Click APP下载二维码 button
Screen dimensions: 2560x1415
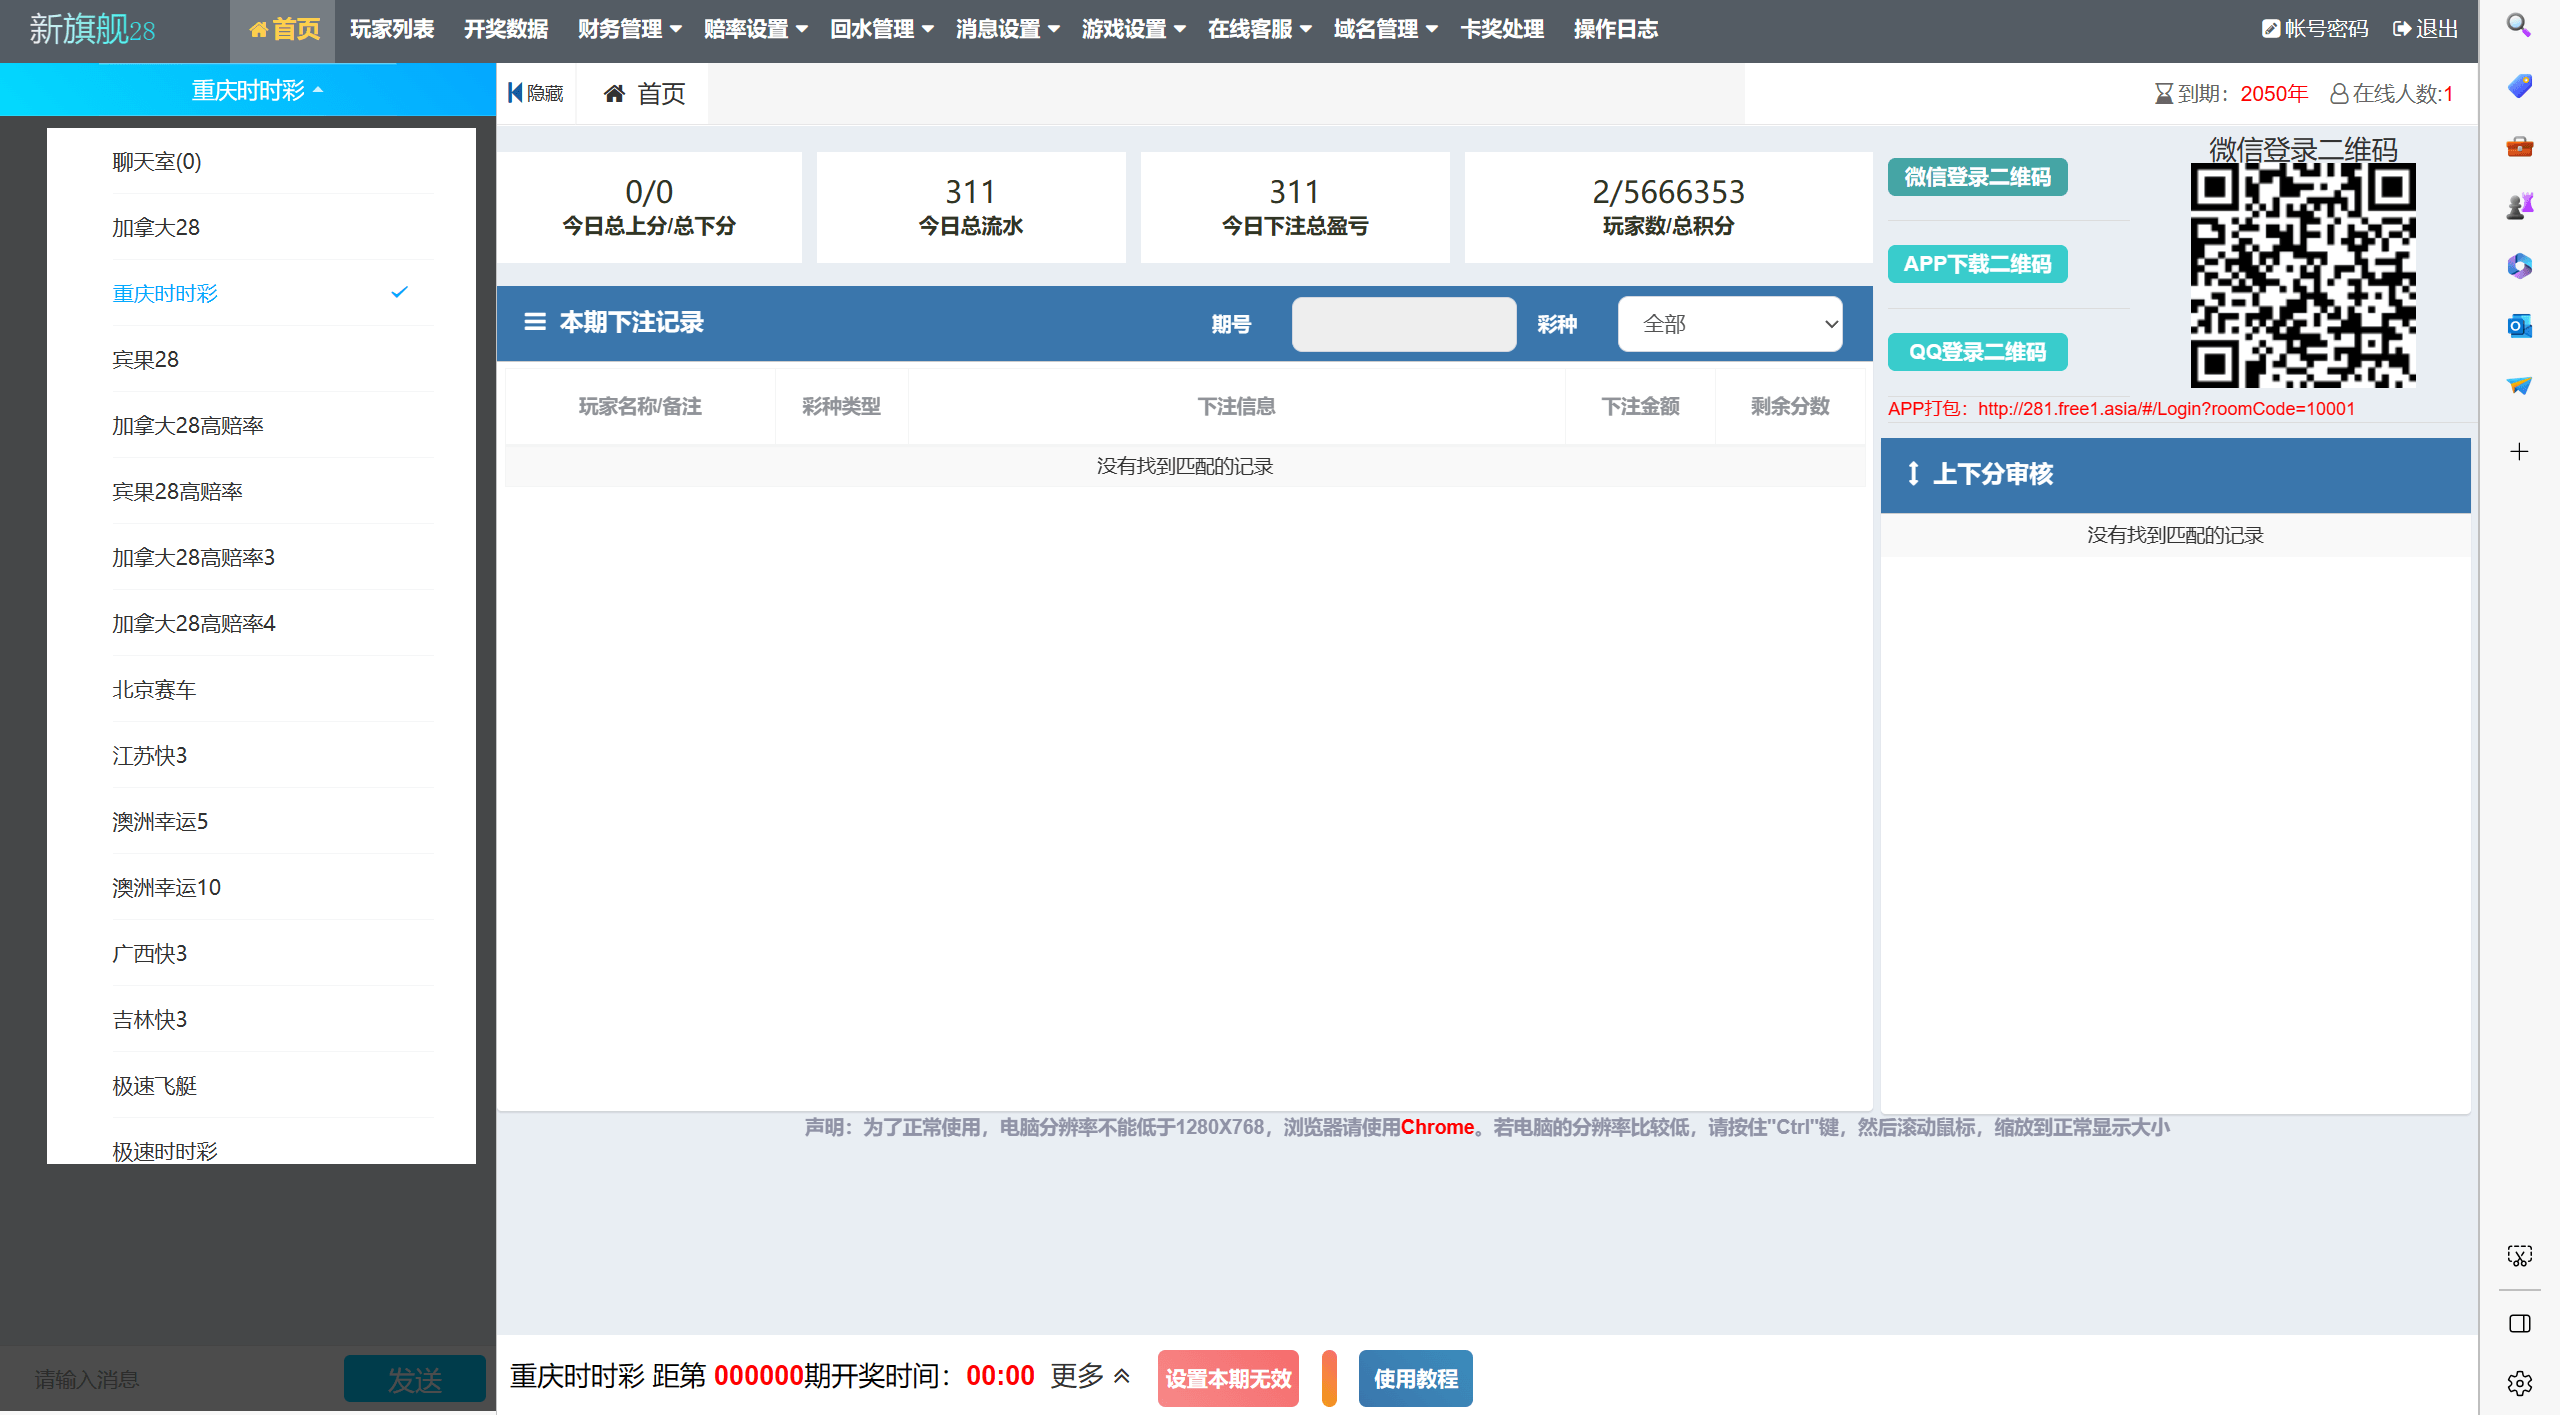click(x=1977, y=264)
